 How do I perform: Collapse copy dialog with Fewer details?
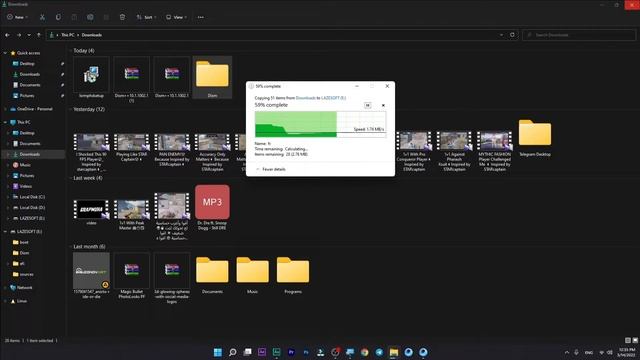coord(271,169)
